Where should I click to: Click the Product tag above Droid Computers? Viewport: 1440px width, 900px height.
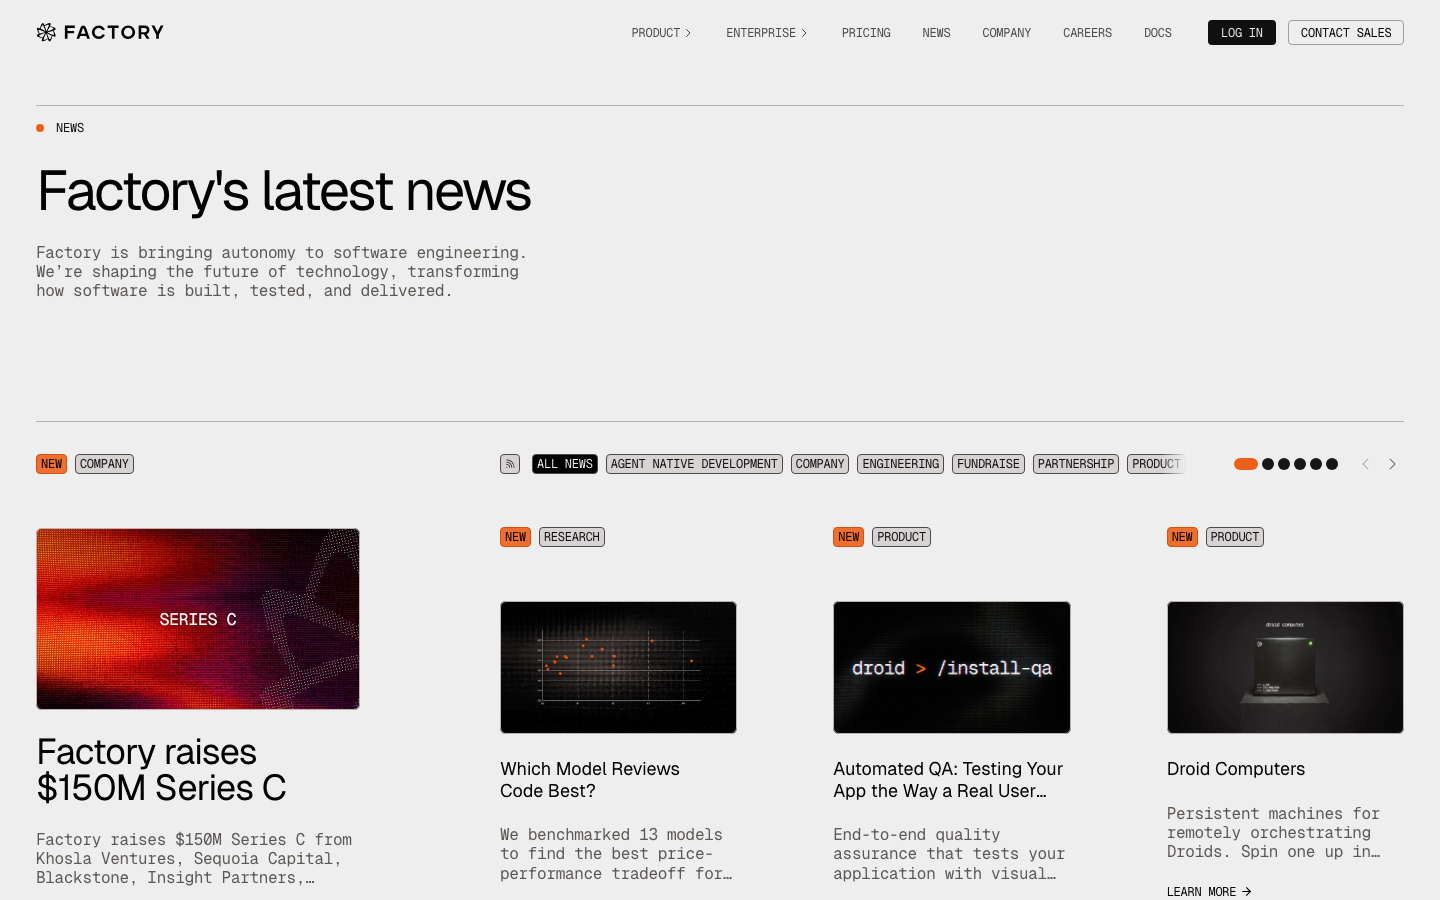pos(1235,537)
